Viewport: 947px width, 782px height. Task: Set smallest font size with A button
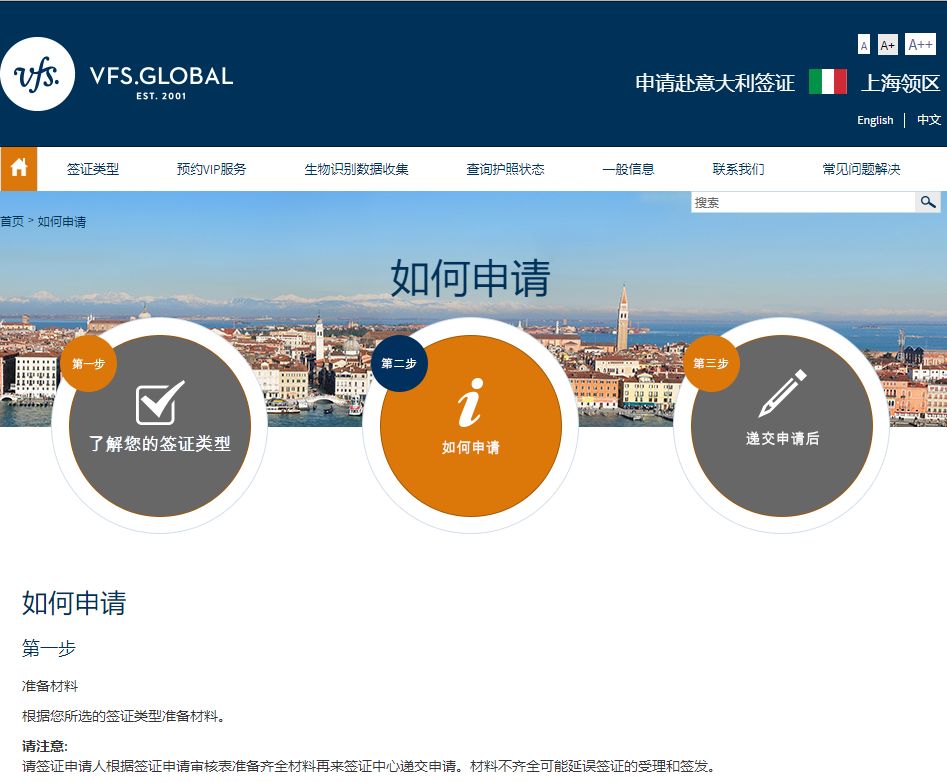click(x=864, y=45)
